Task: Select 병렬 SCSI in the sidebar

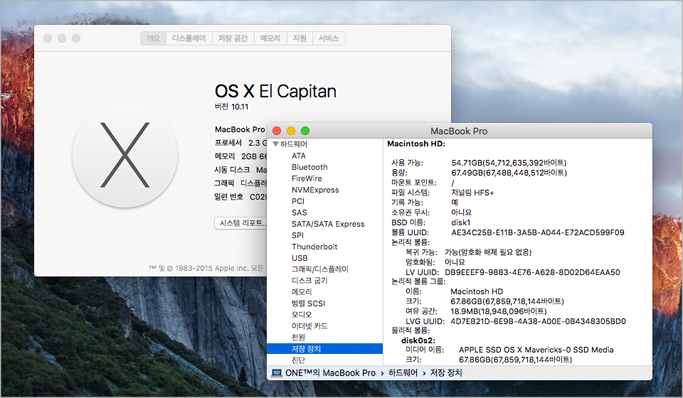Action: (x=308, y=303)
